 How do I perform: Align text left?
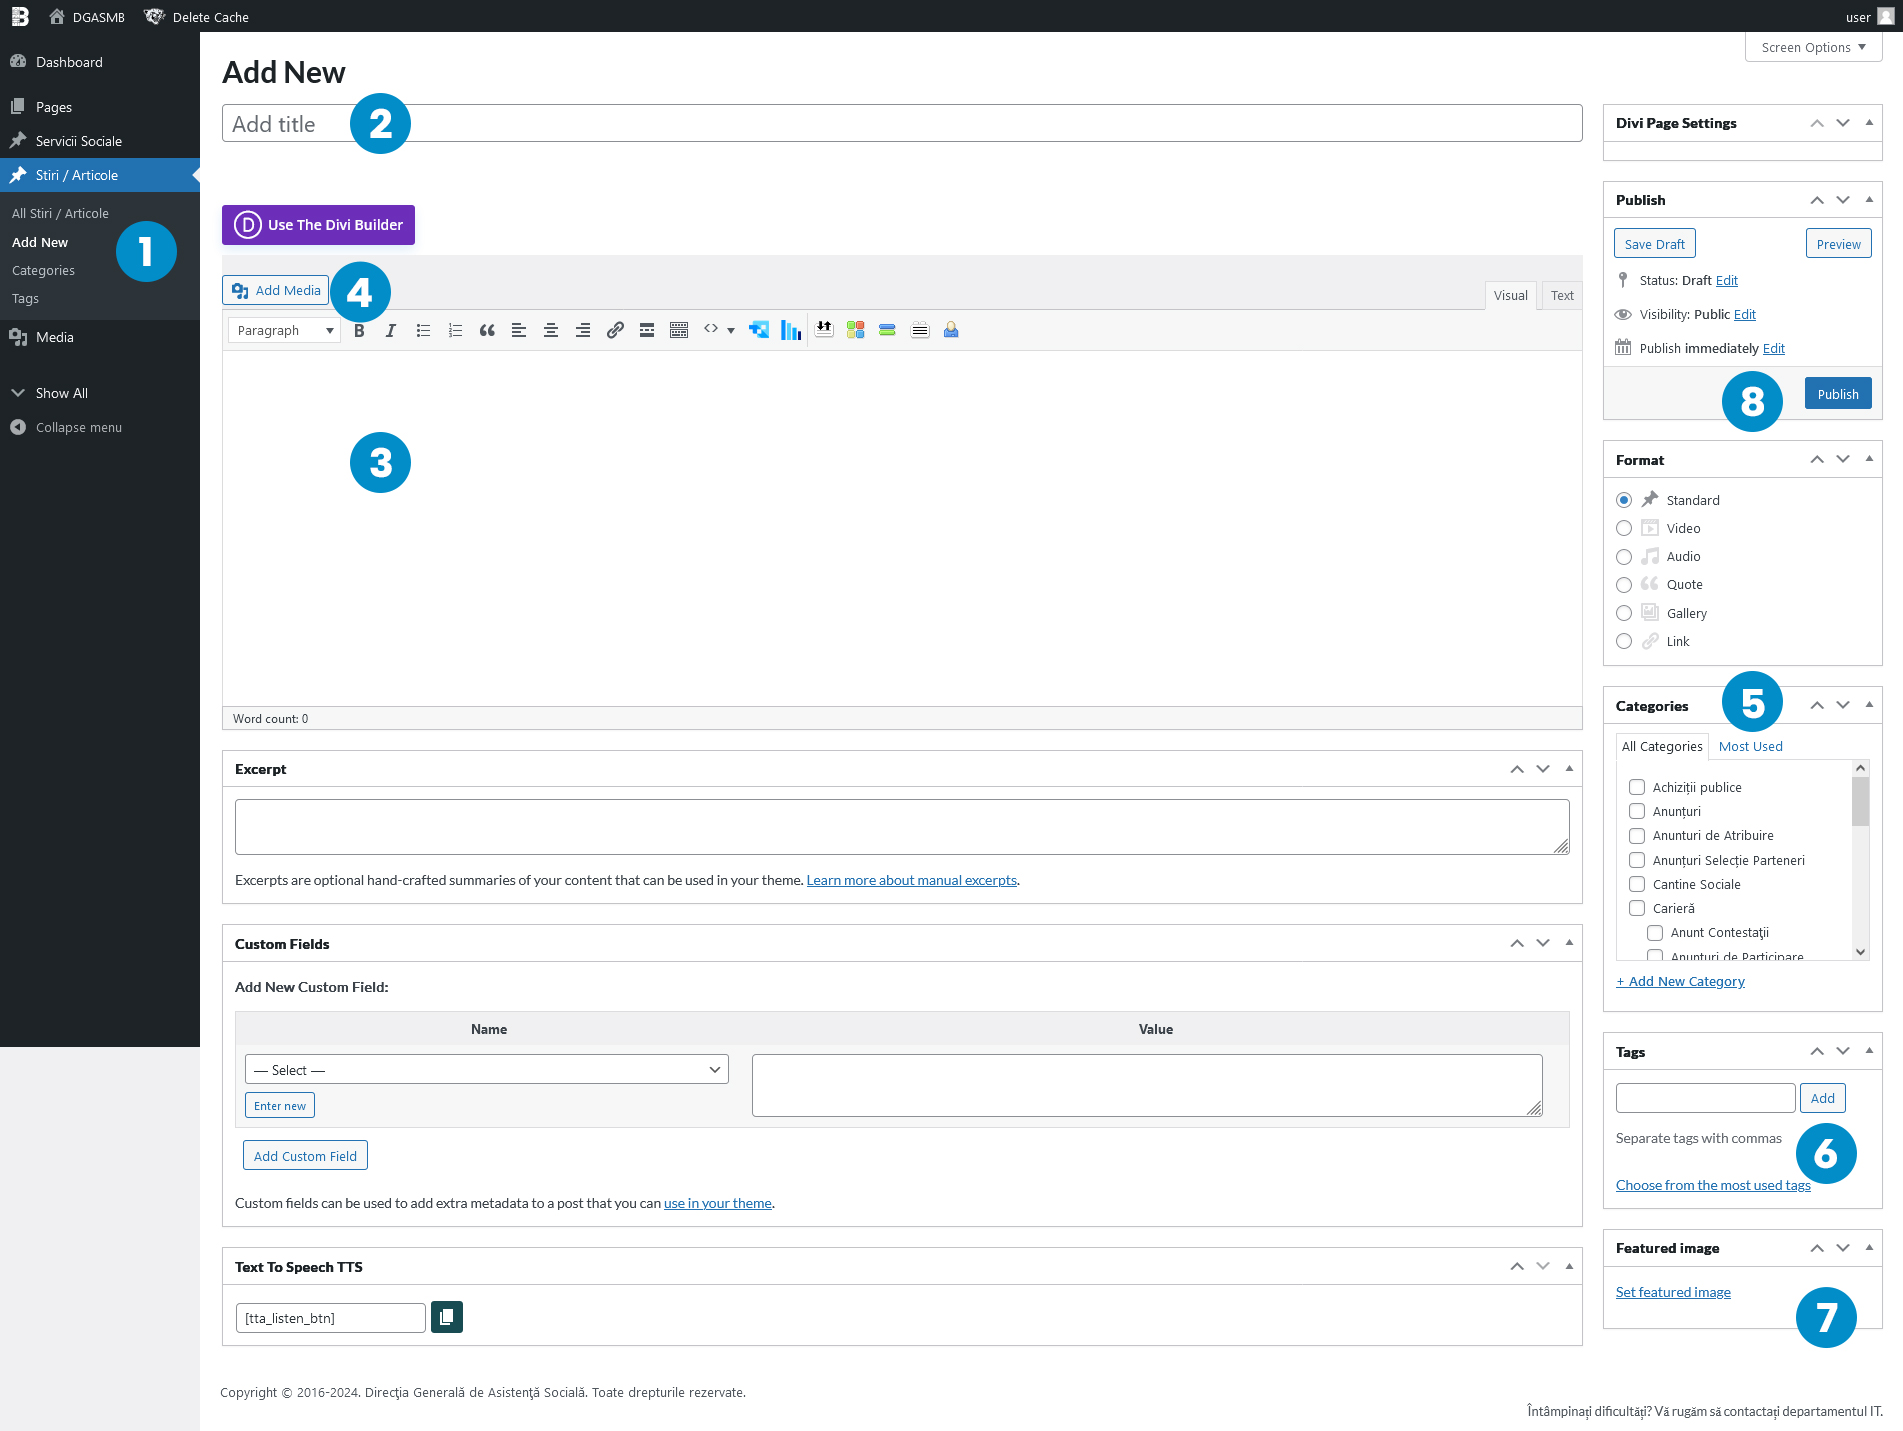(x=519, y=330)
